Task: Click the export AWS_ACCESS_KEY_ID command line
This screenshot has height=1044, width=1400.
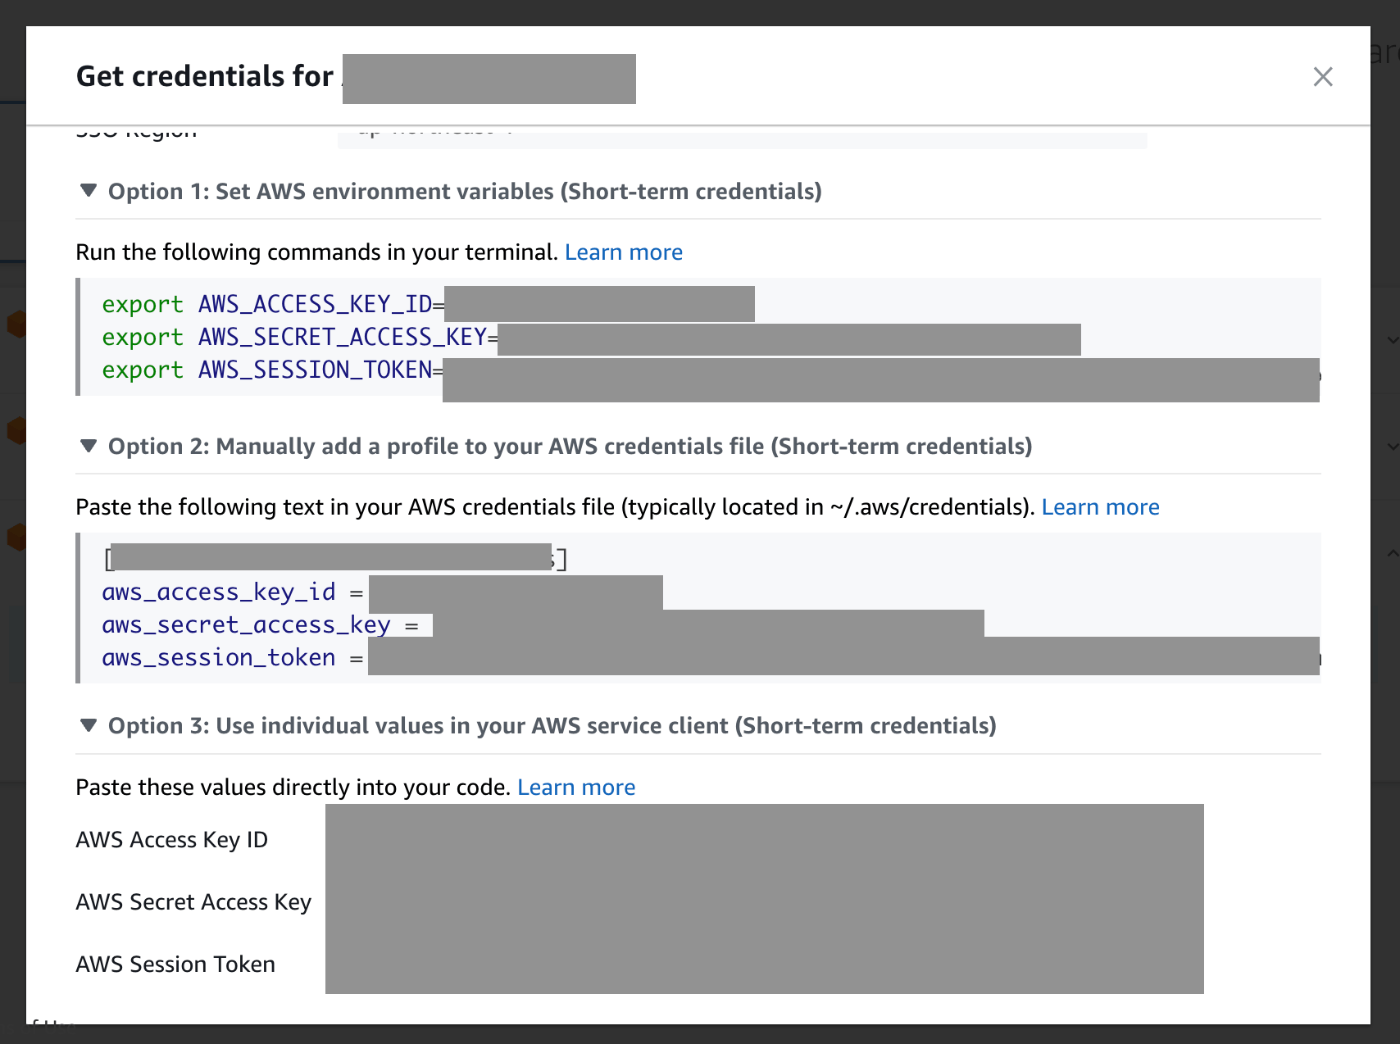Action: pos(270,304)
